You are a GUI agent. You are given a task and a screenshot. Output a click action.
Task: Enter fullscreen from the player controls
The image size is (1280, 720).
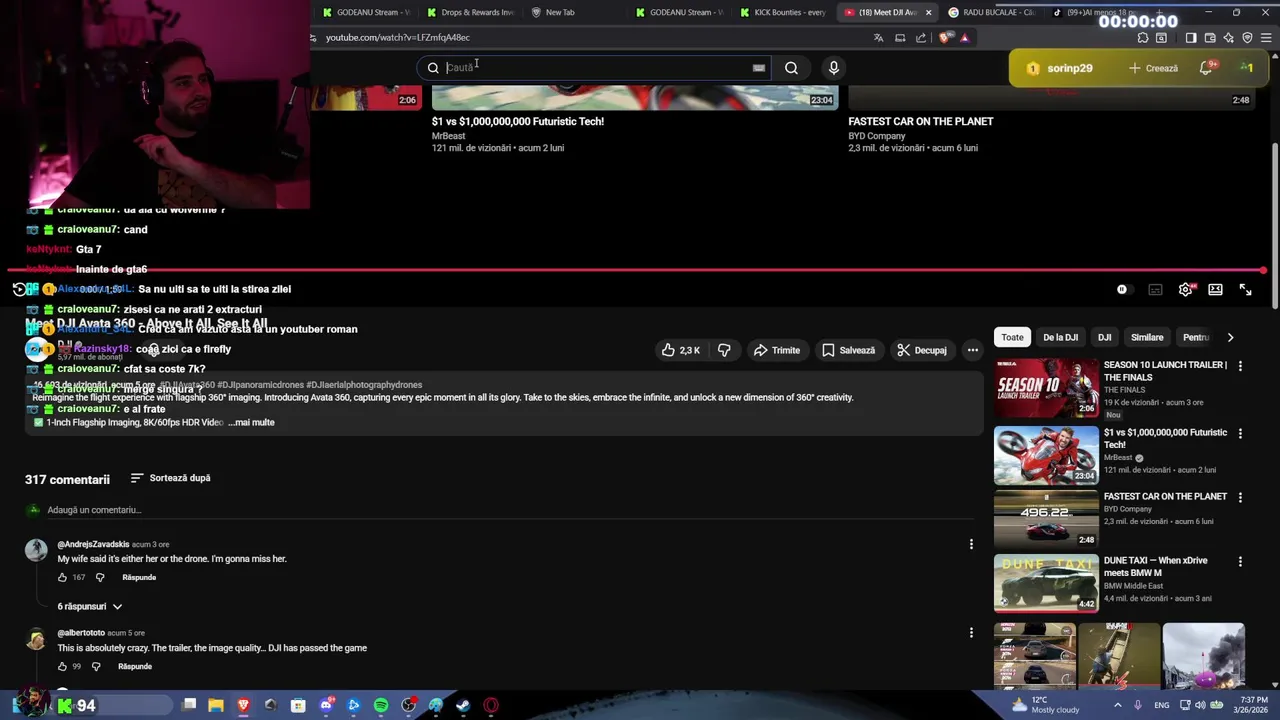1245,289
